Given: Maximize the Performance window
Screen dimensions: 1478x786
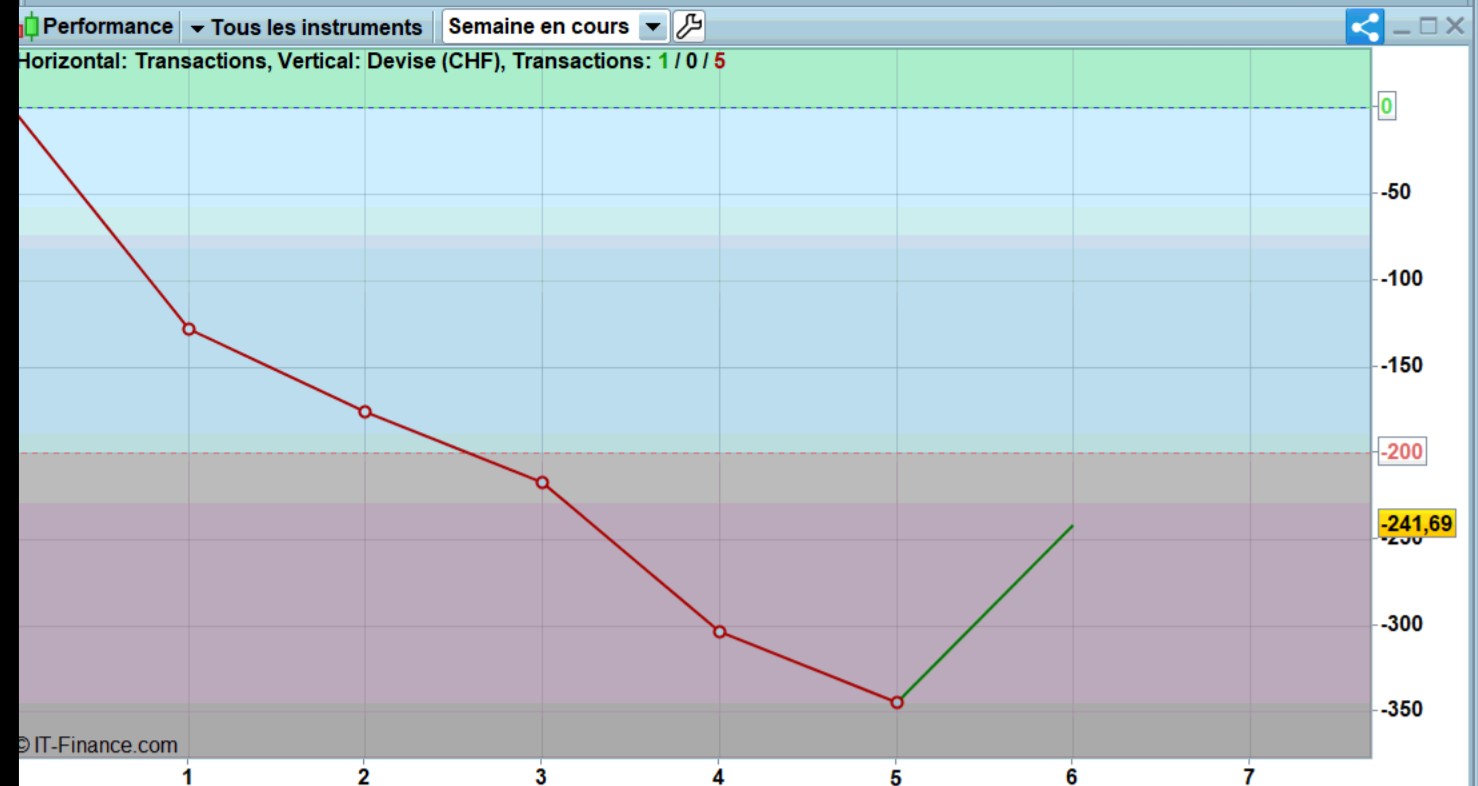Looking at the screenshot, I should (x=1428, y=26).
